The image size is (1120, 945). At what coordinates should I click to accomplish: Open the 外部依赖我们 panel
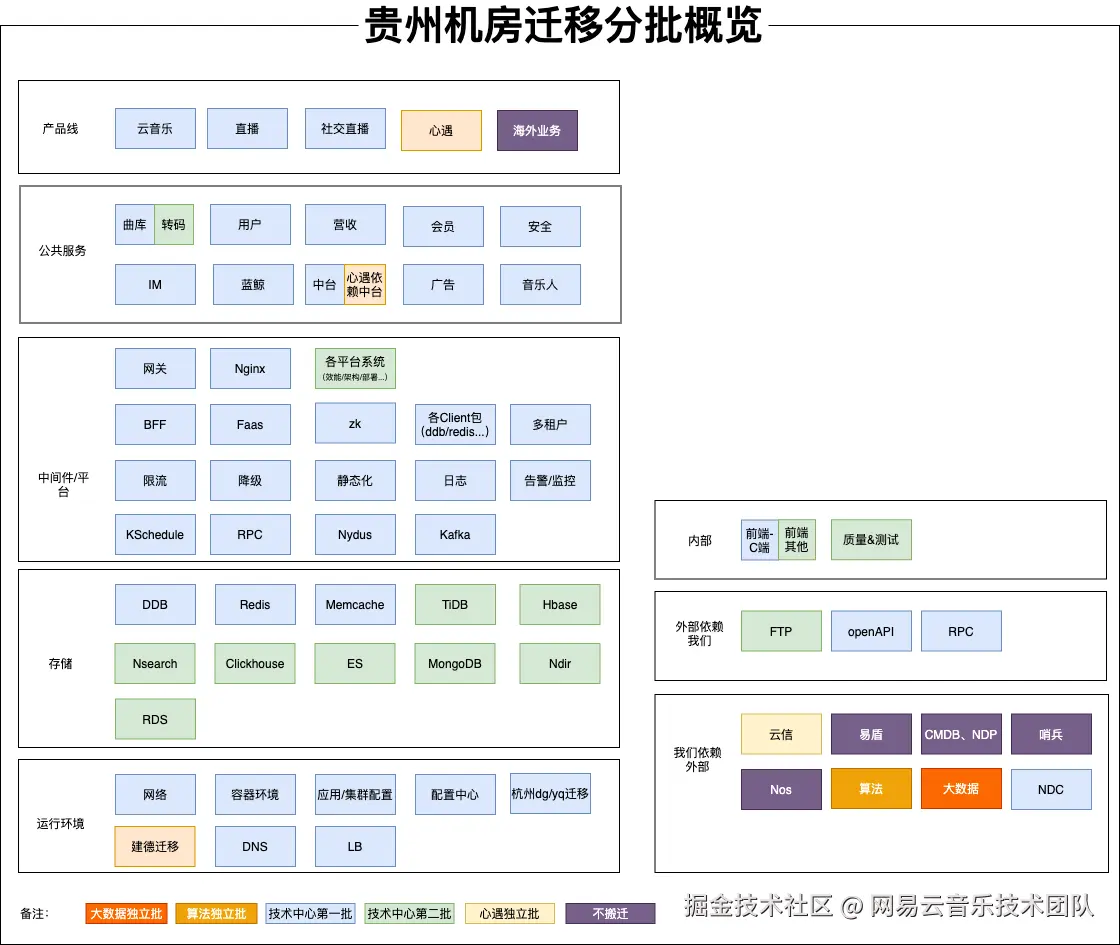[700, 630]
